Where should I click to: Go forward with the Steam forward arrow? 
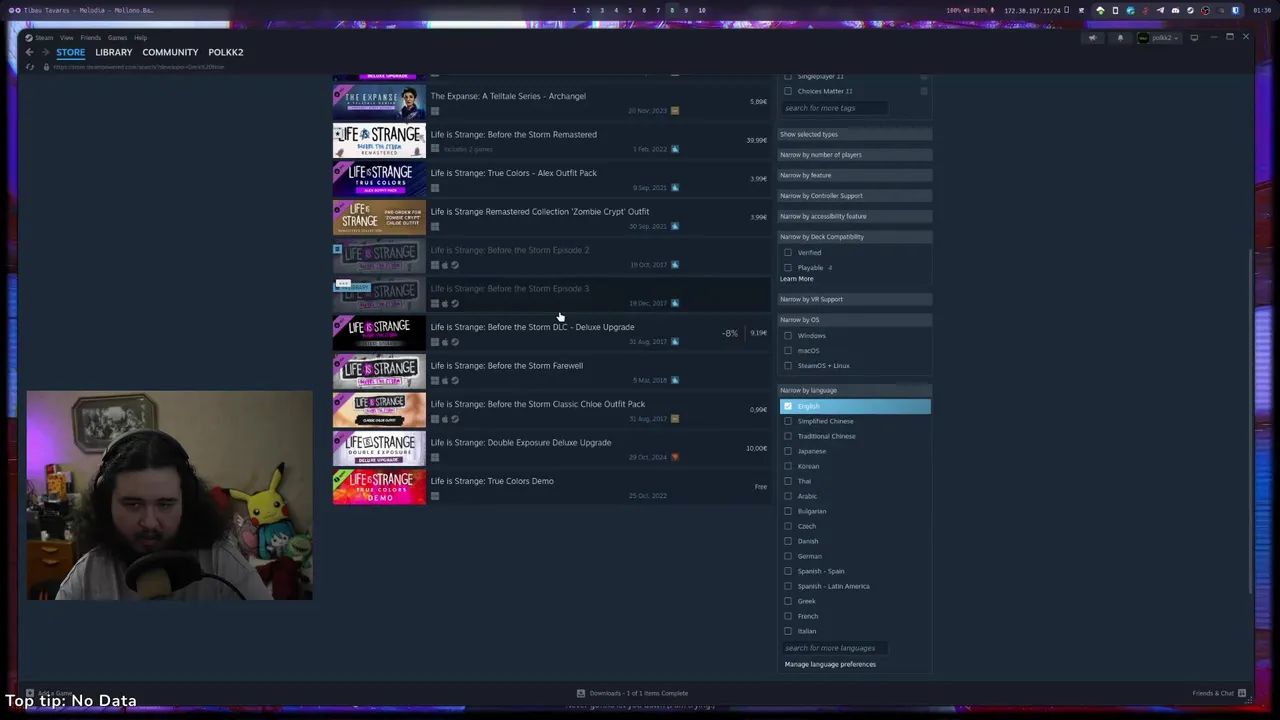point(45,52)
